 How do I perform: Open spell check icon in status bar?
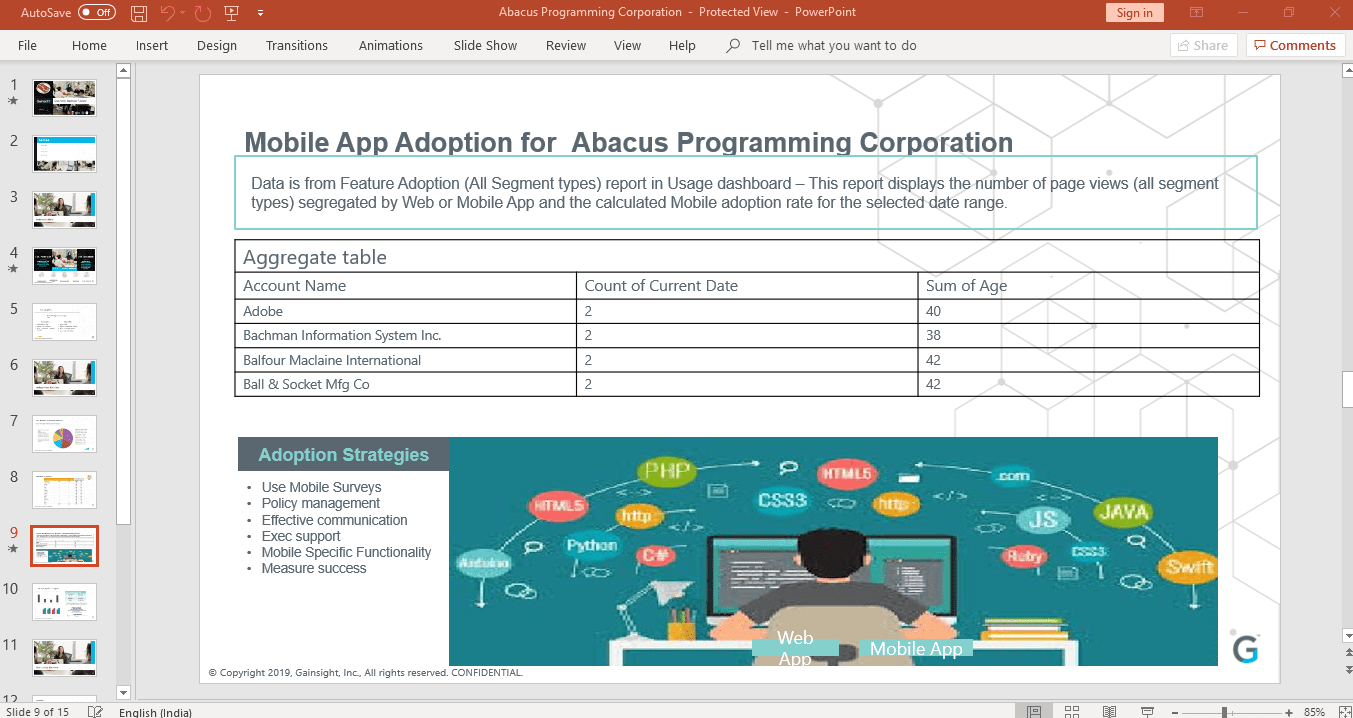point(95,711)
